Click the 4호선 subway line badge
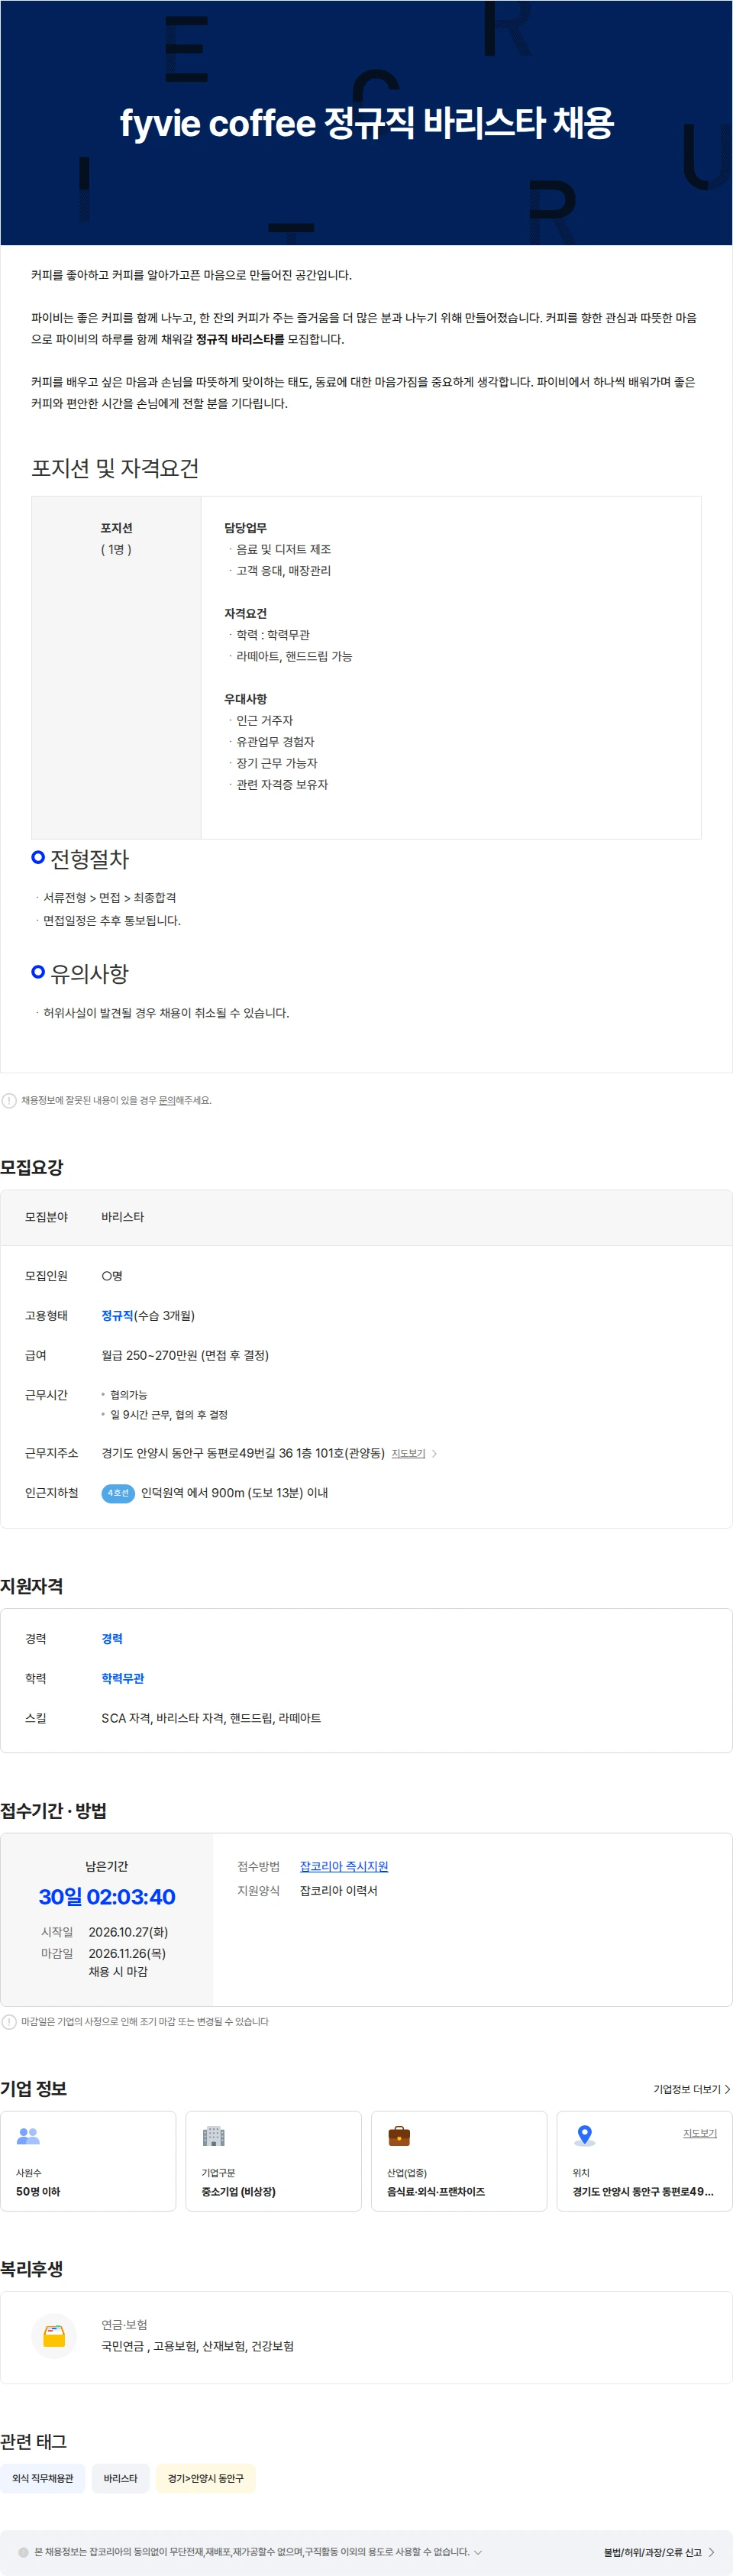The height and width of the screenshot is (2576, 733). [x=118, y=1493]
